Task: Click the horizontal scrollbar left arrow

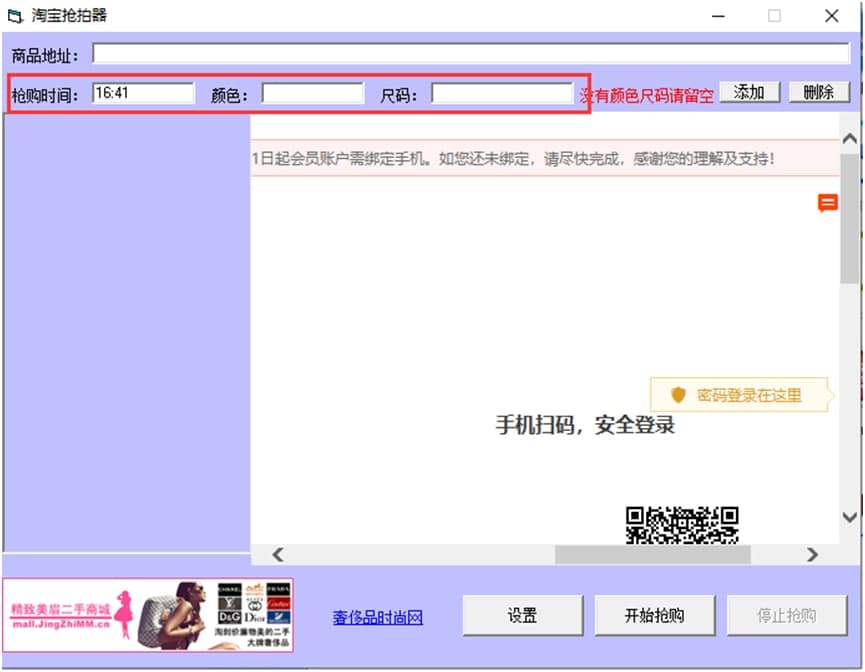Action: [x=278, y=554]
